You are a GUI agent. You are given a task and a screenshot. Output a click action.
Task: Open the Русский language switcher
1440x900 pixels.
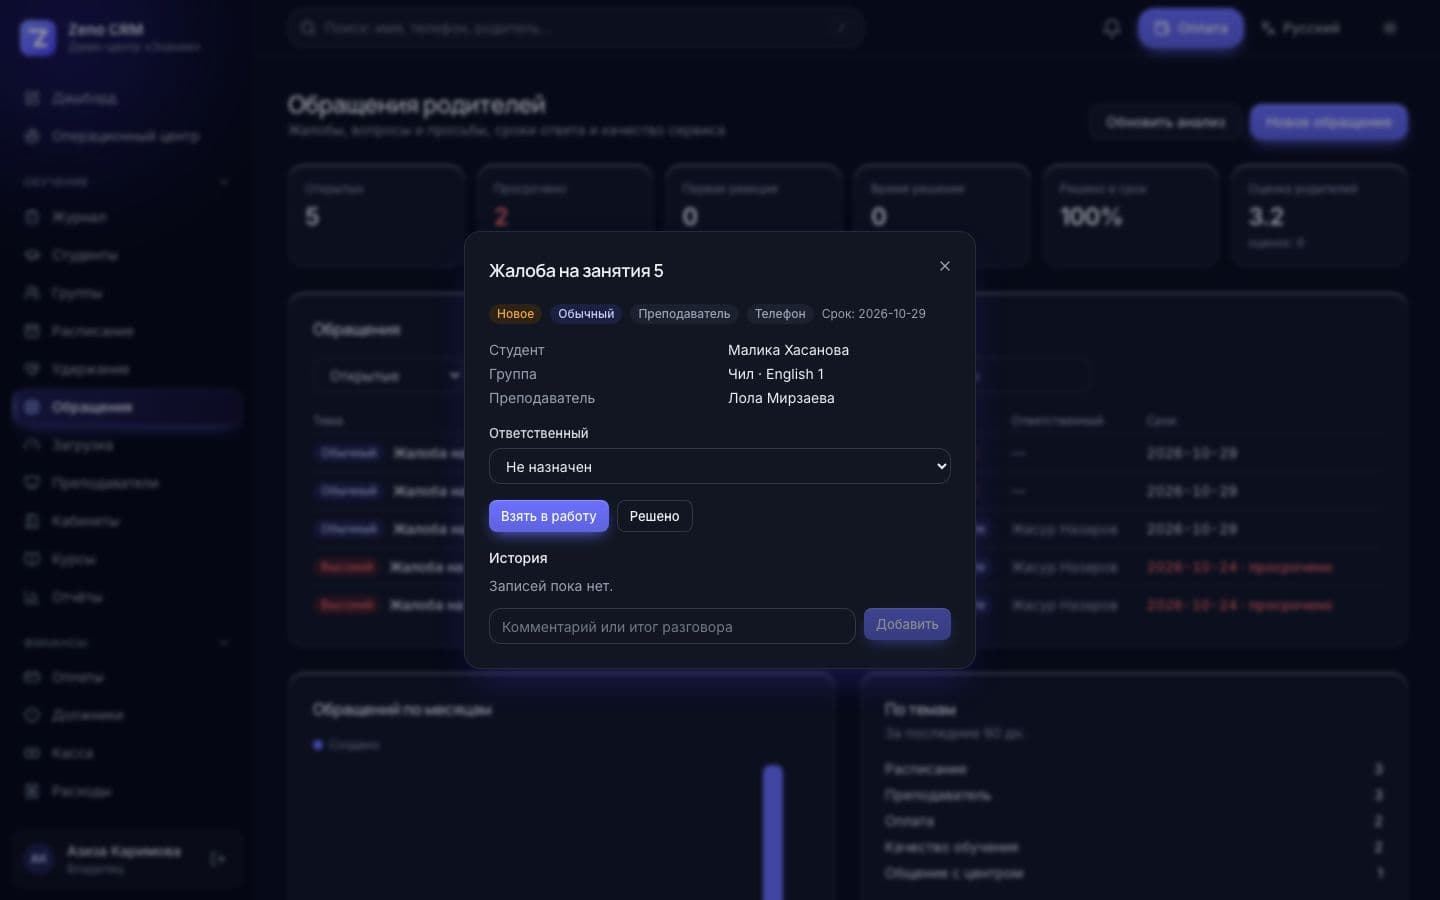[x=1300, y=28]
